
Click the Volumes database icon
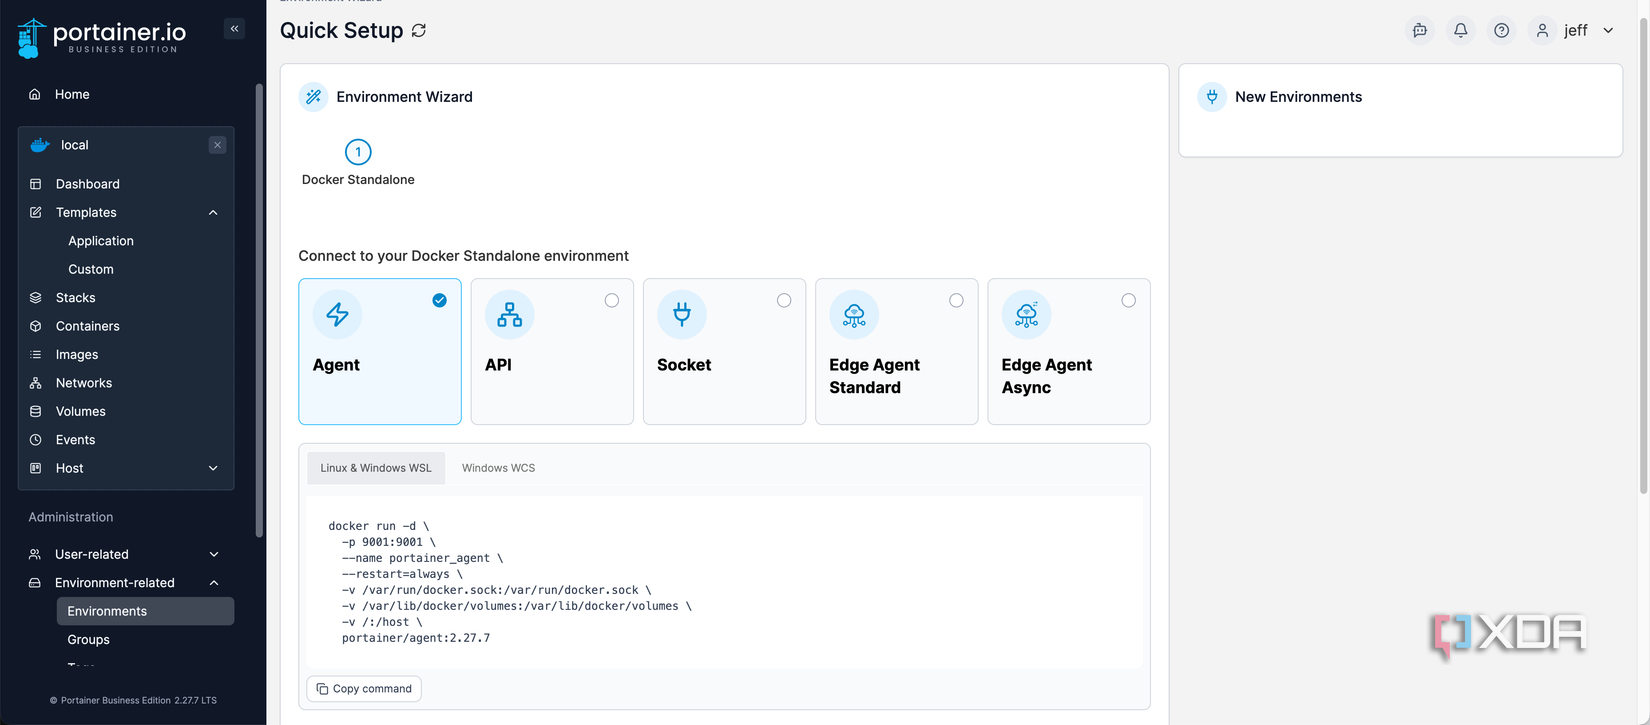click(x=36, y=411)
